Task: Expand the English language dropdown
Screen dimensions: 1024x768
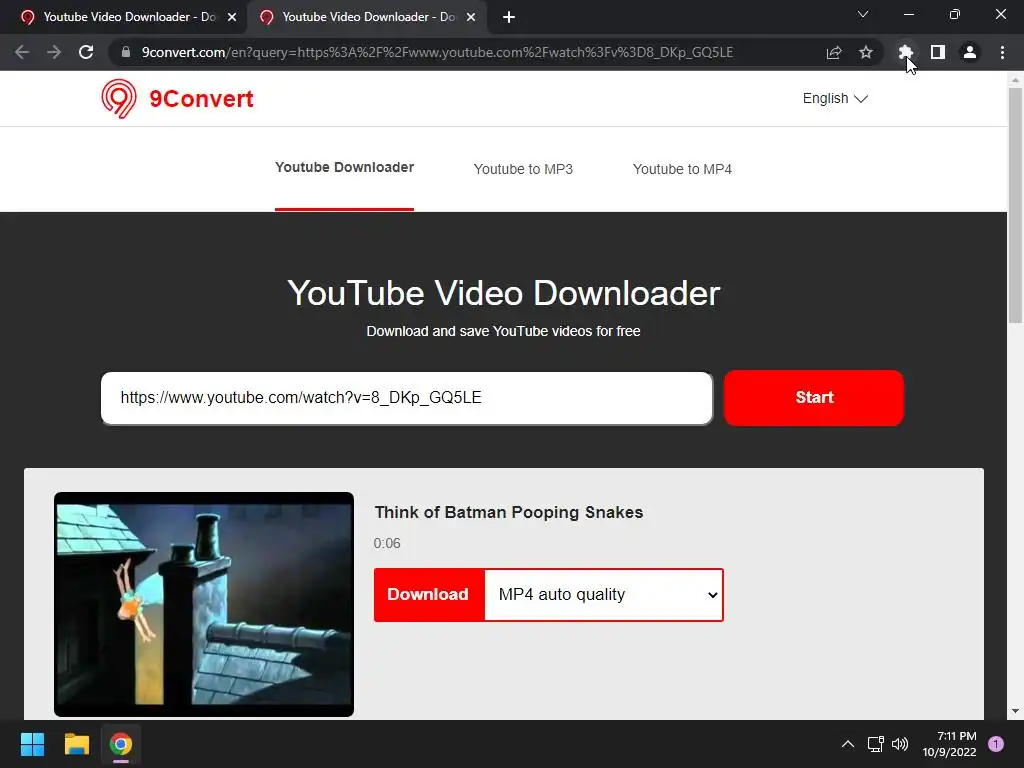Action: tap(835, 98)
